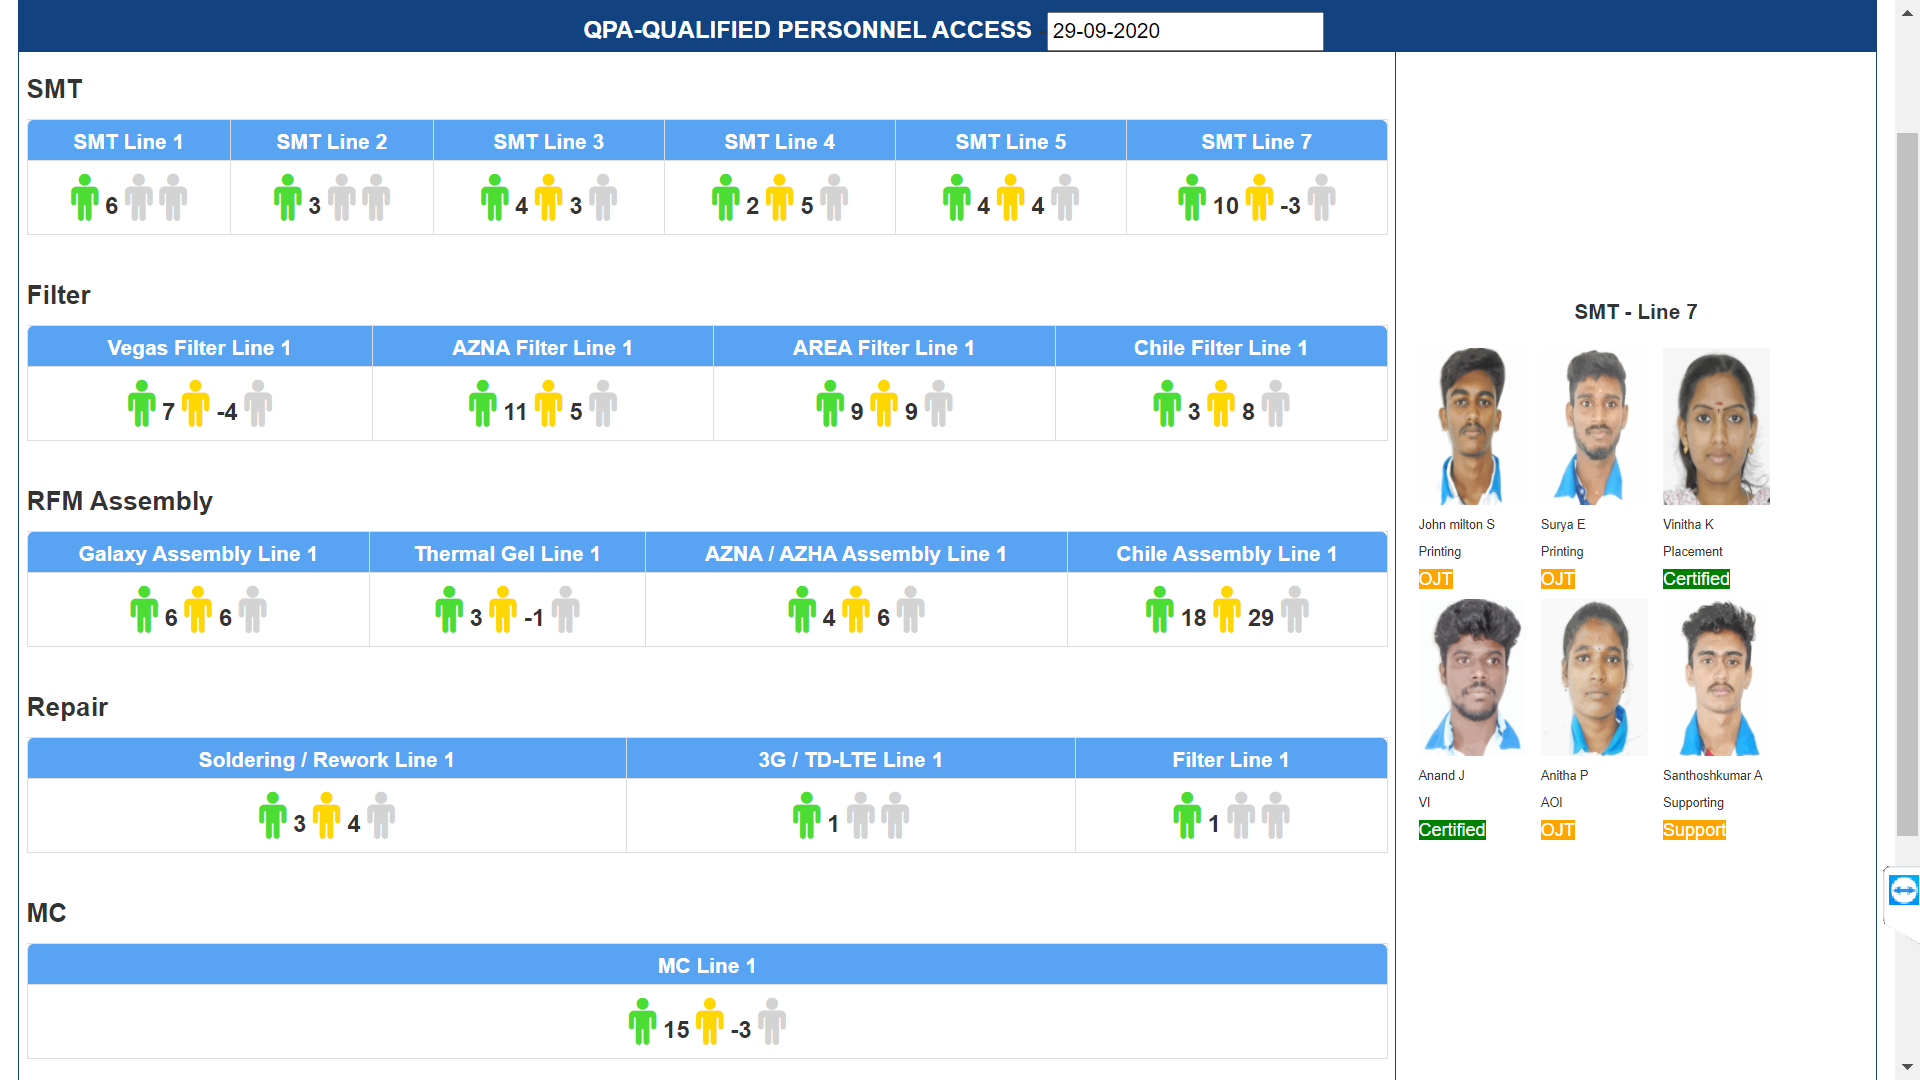
Task: Click yellow person icon in MC Line 1
Action: (x=710, y=1022)
